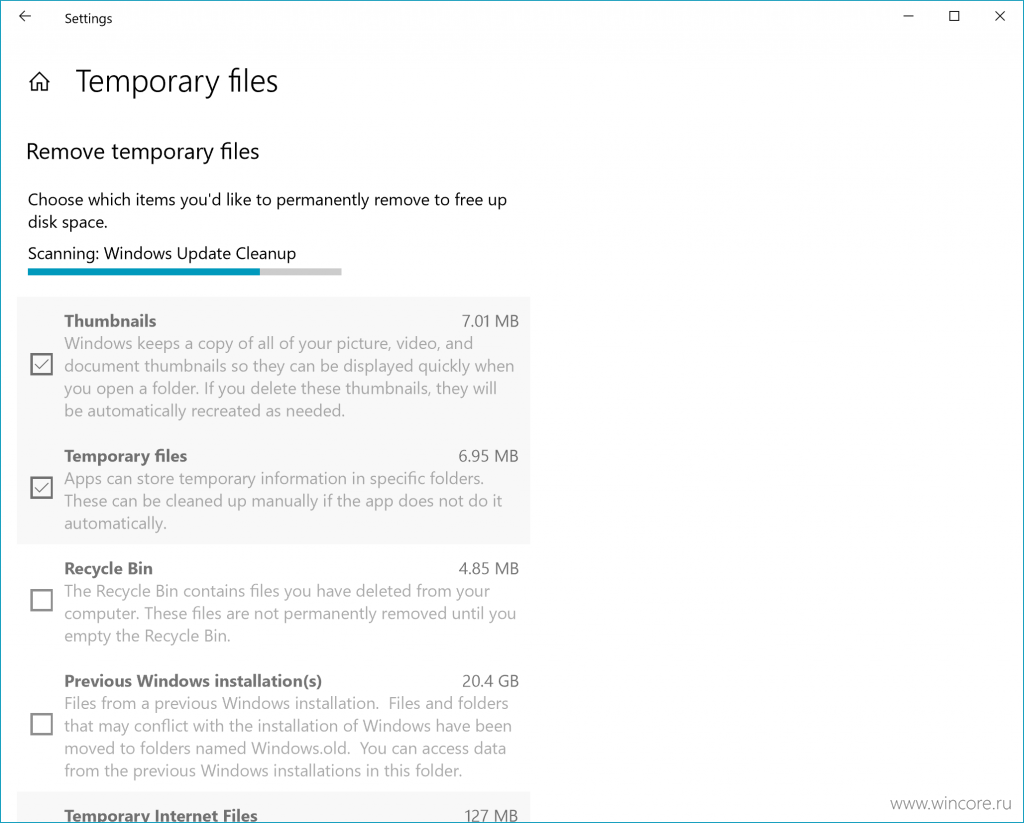This screenshot has height=823, width=1024.
Task: Click the Recycle Bin description text
Action: click(x=290, y=613)
